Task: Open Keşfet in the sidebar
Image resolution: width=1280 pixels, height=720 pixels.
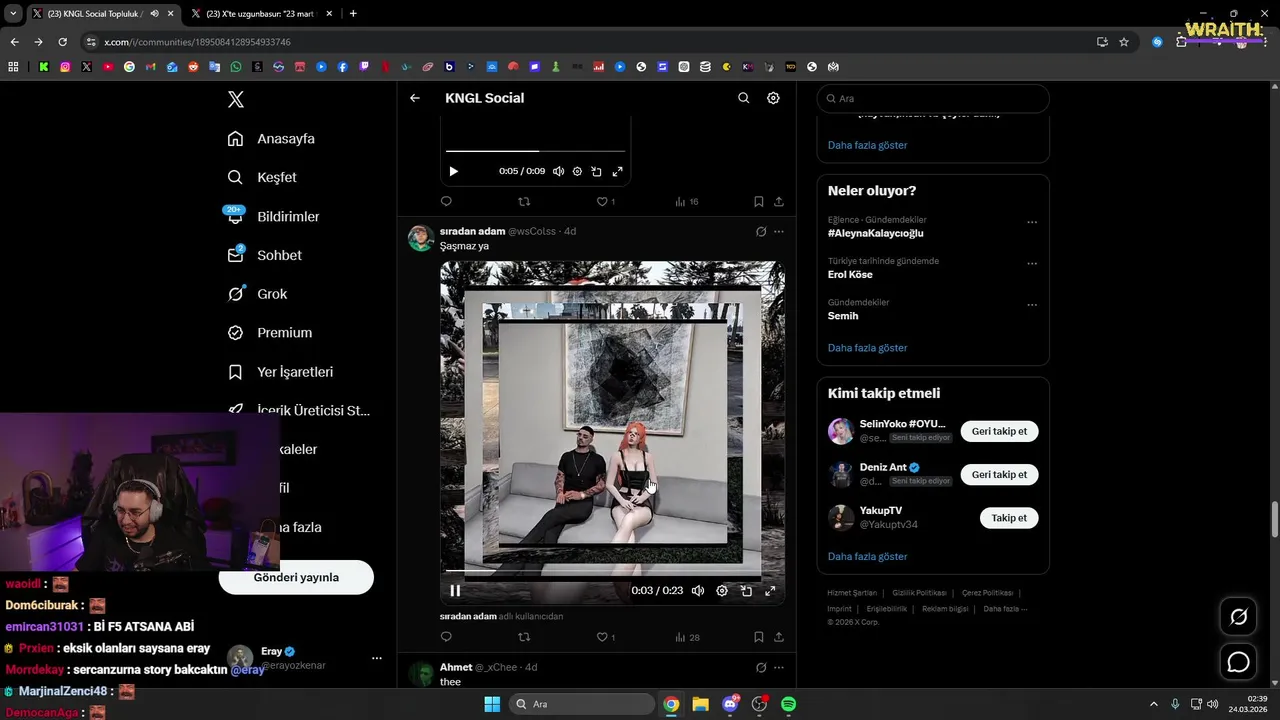Action: [262, 177]
